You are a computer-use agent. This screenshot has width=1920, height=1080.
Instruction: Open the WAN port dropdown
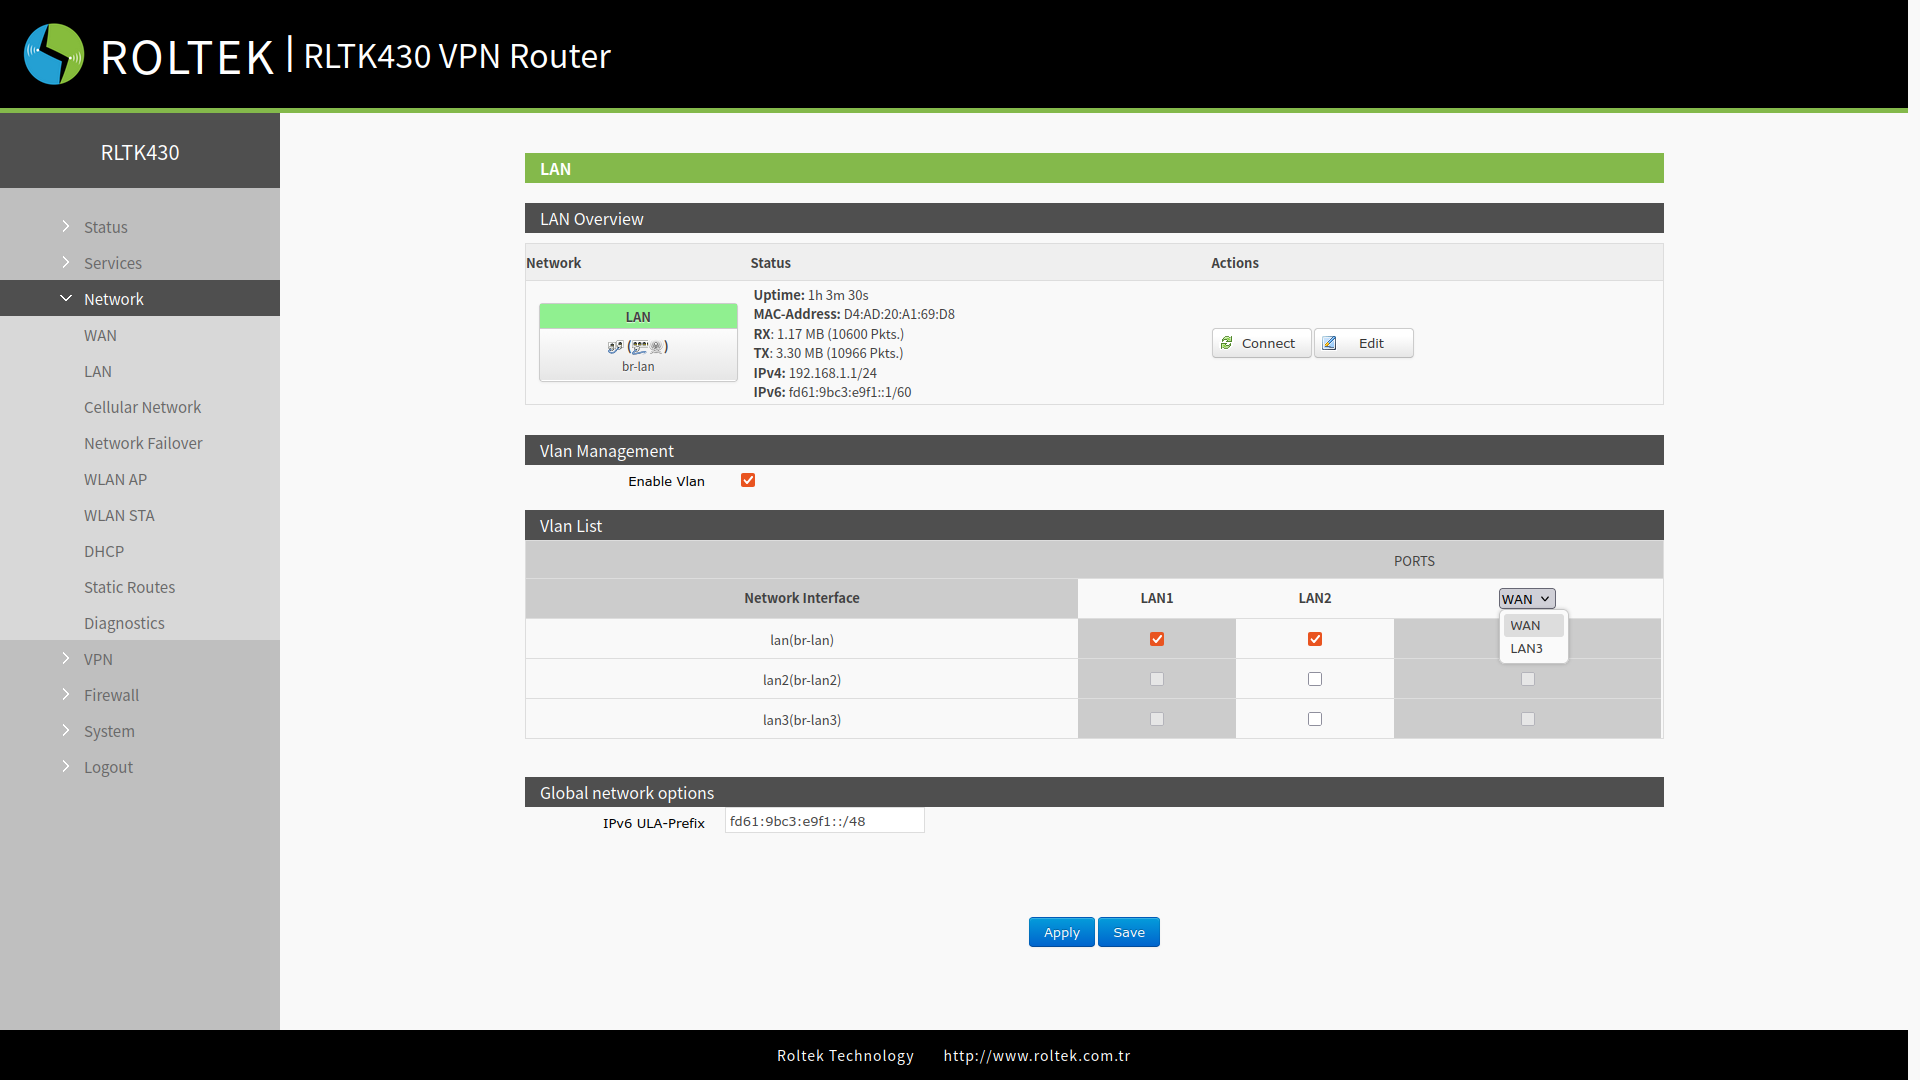point(1527,599)
